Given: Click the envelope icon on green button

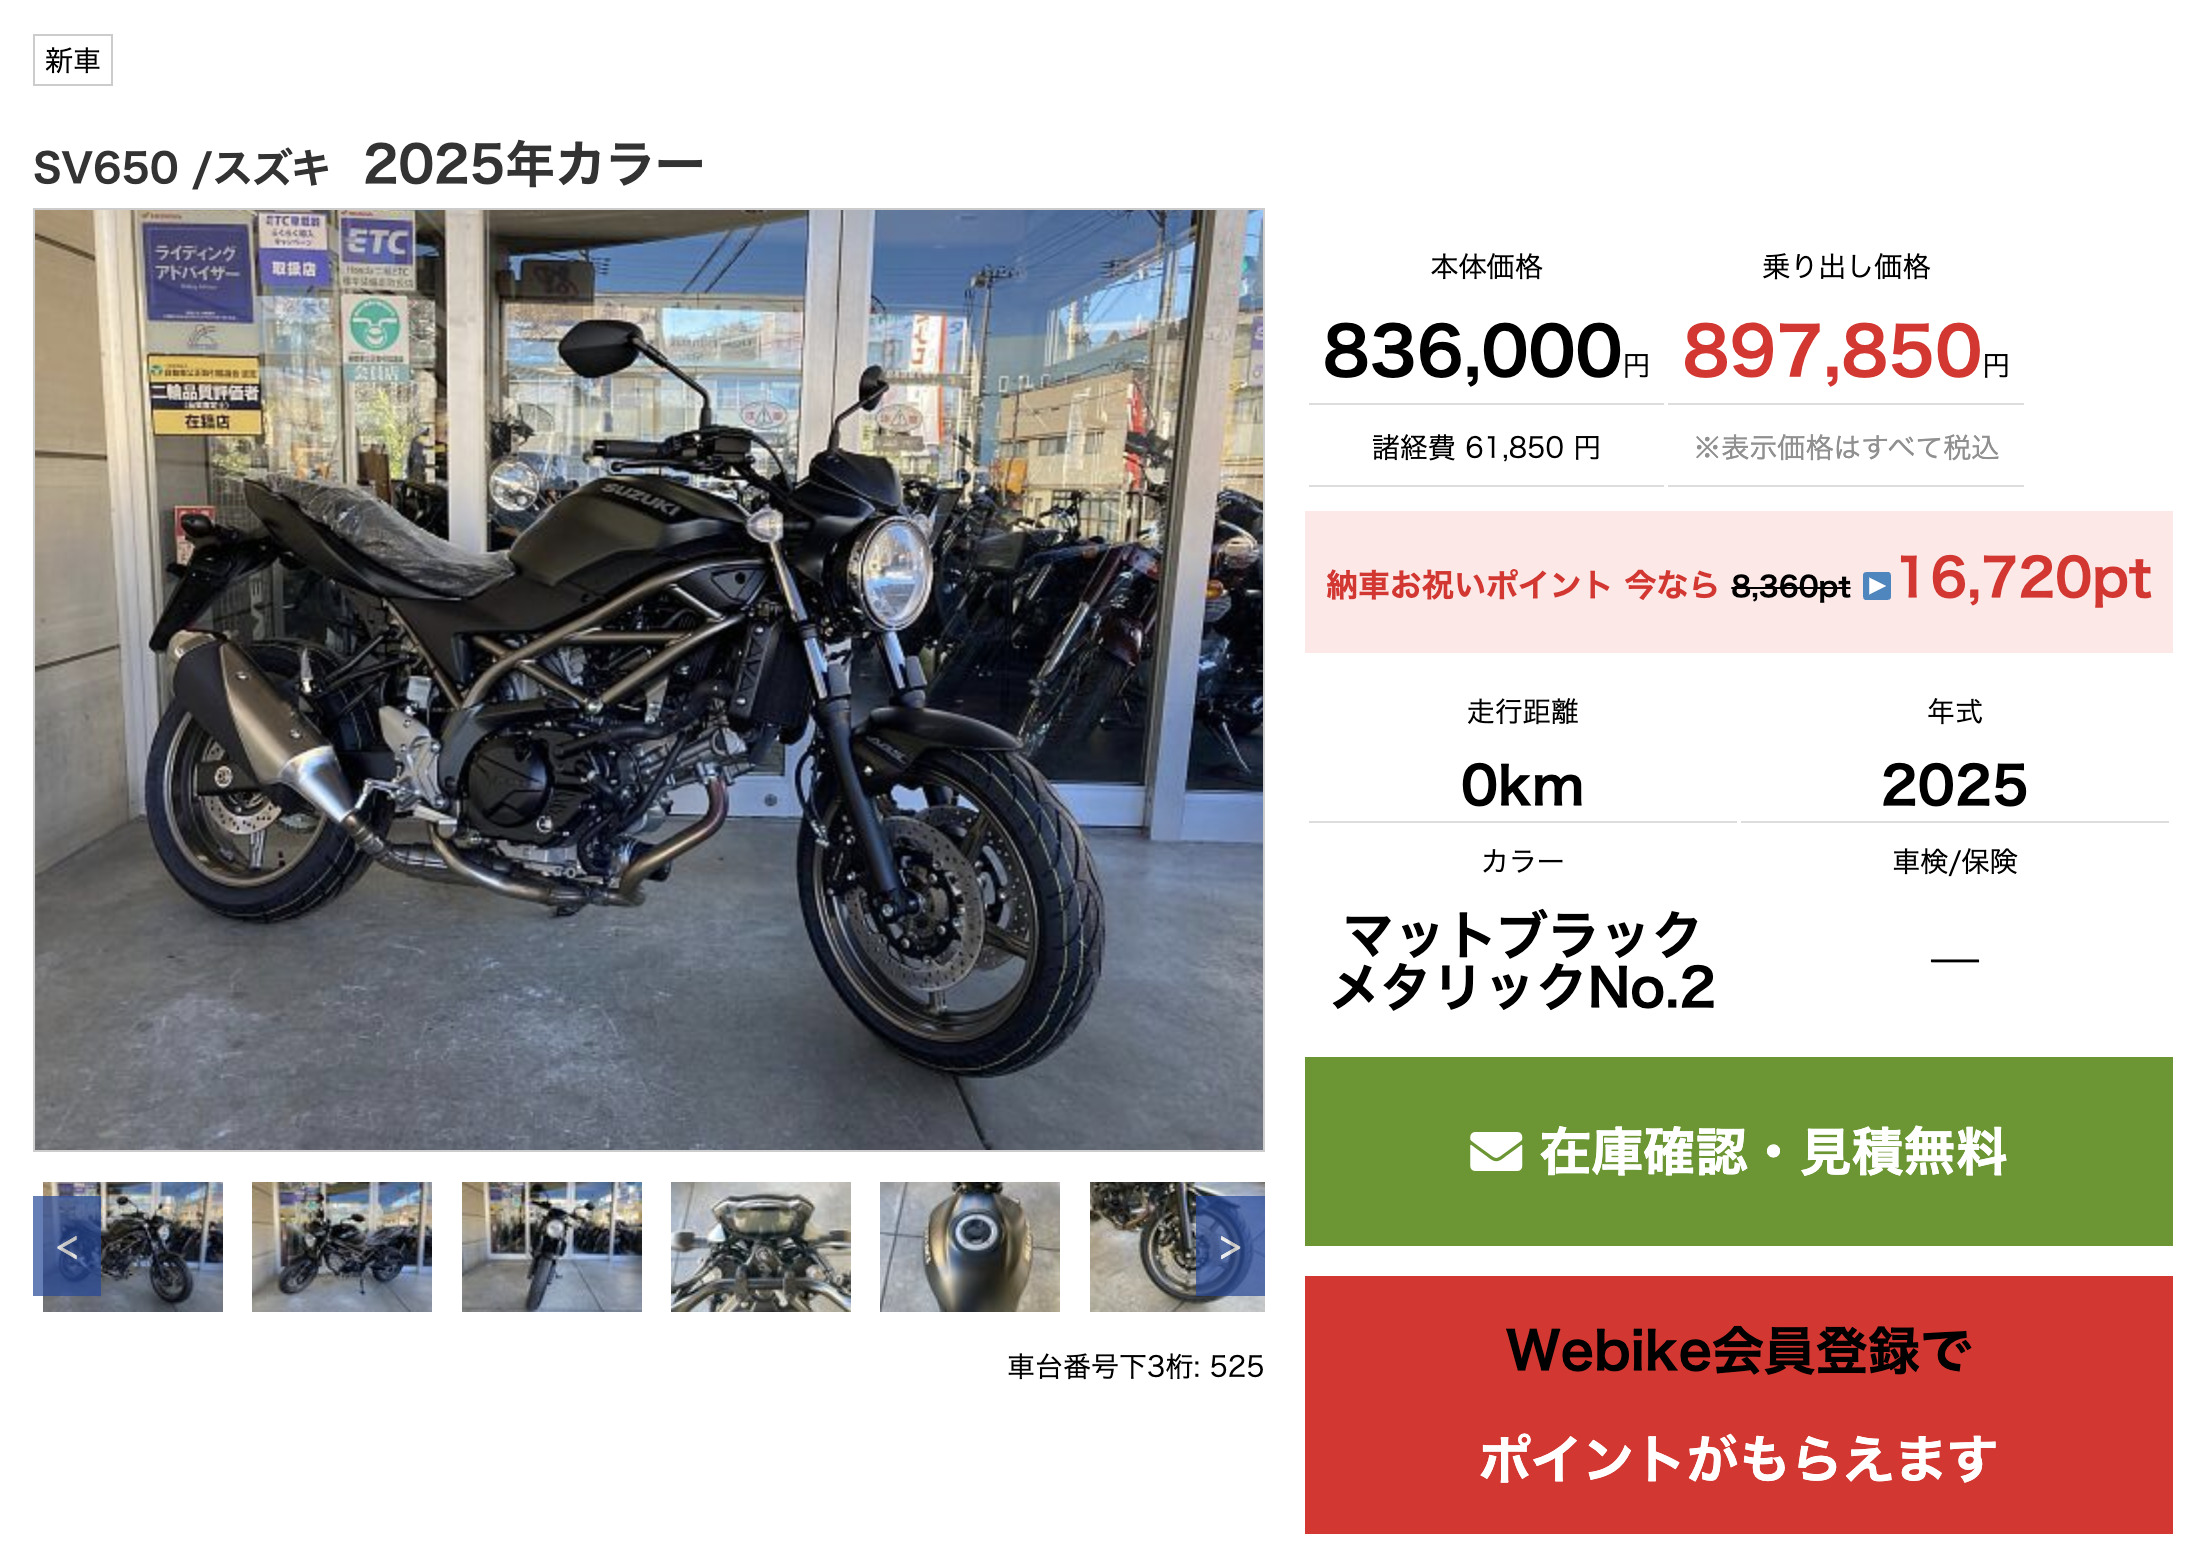Looking at the screenshot, I should click(1496, 1151).
